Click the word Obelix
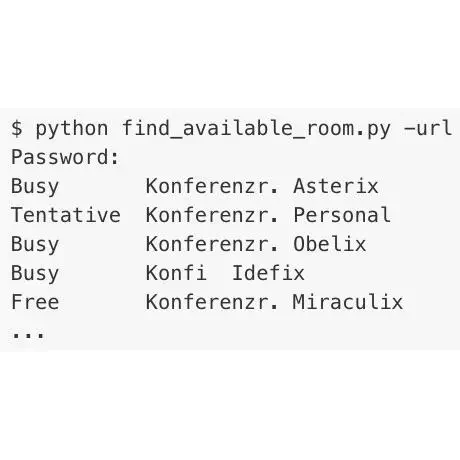This screenshot has width=460, height=460. click(329, 244)
